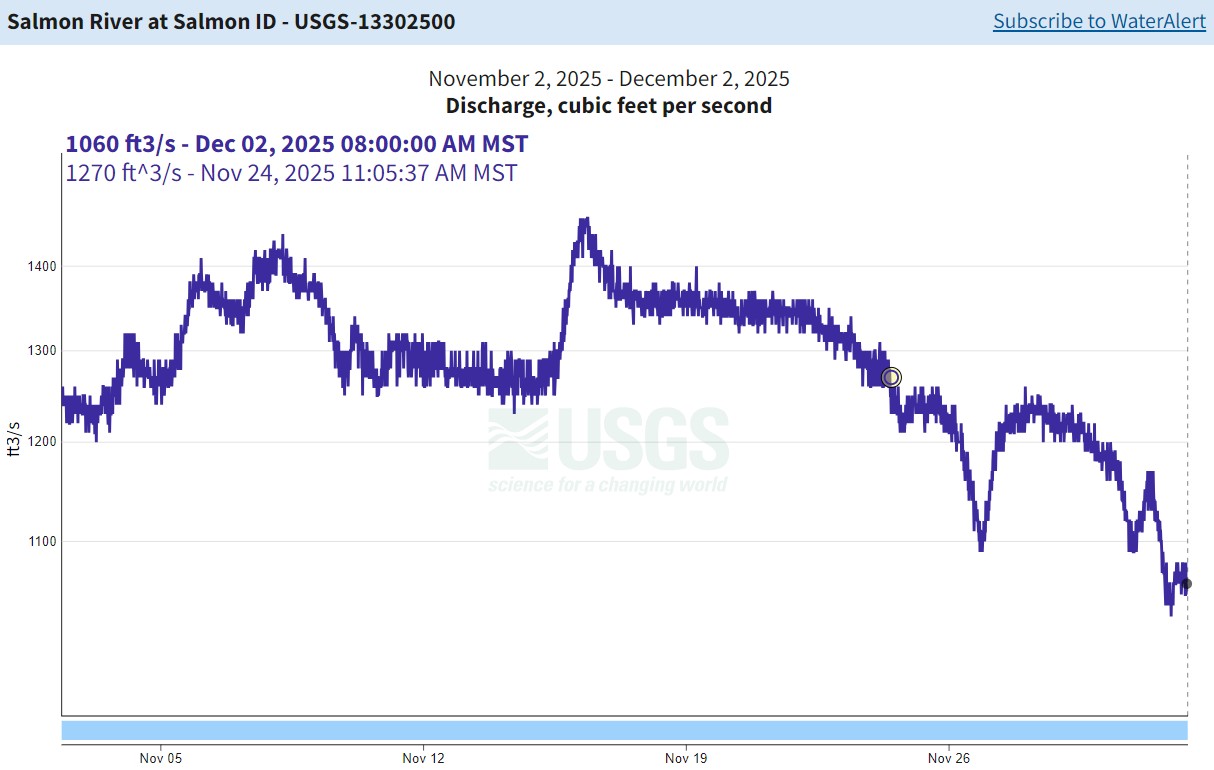This screenshot has height=770, width=1214.
Task: Click the light blue time range brush bar
Action: [x=624, y=730]
